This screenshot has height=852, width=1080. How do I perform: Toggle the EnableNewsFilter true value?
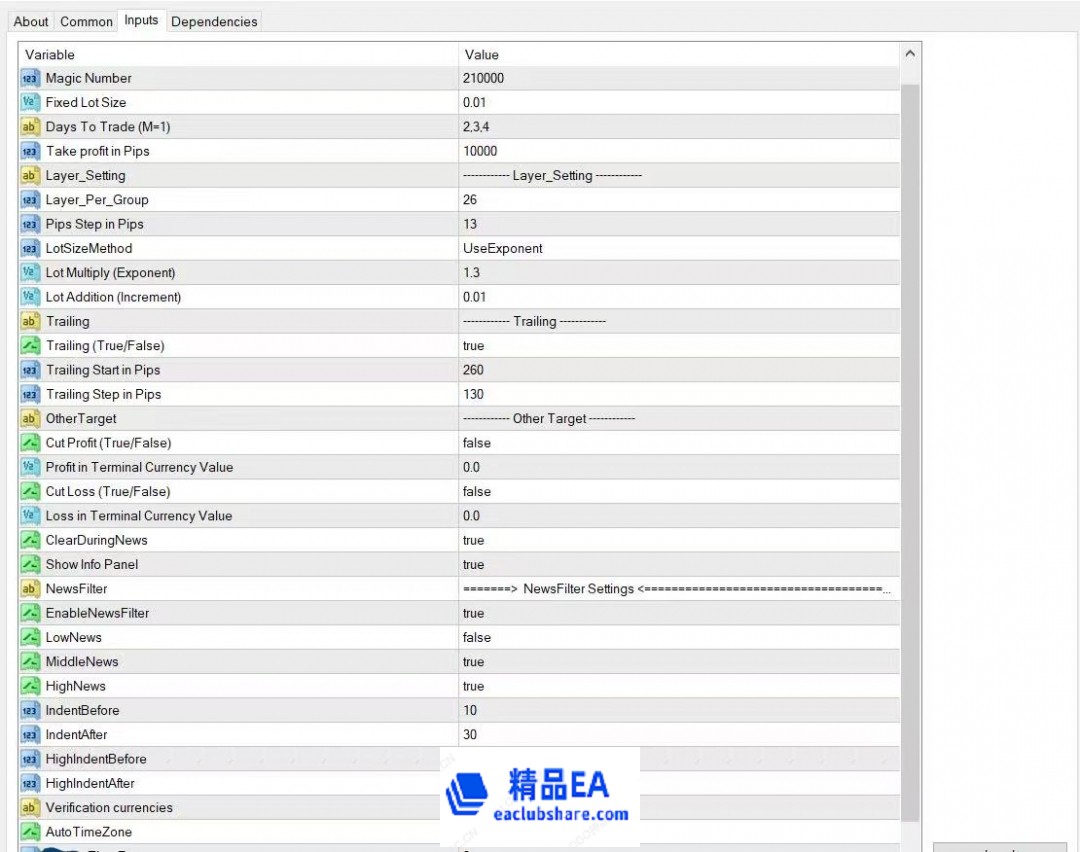click(474, 613)
